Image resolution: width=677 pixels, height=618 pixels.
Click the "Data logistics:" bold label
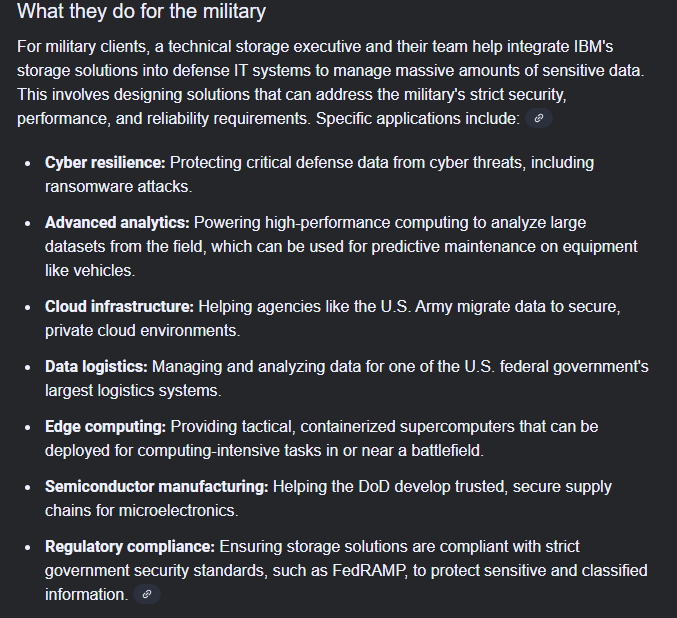(x=96, y=366)
